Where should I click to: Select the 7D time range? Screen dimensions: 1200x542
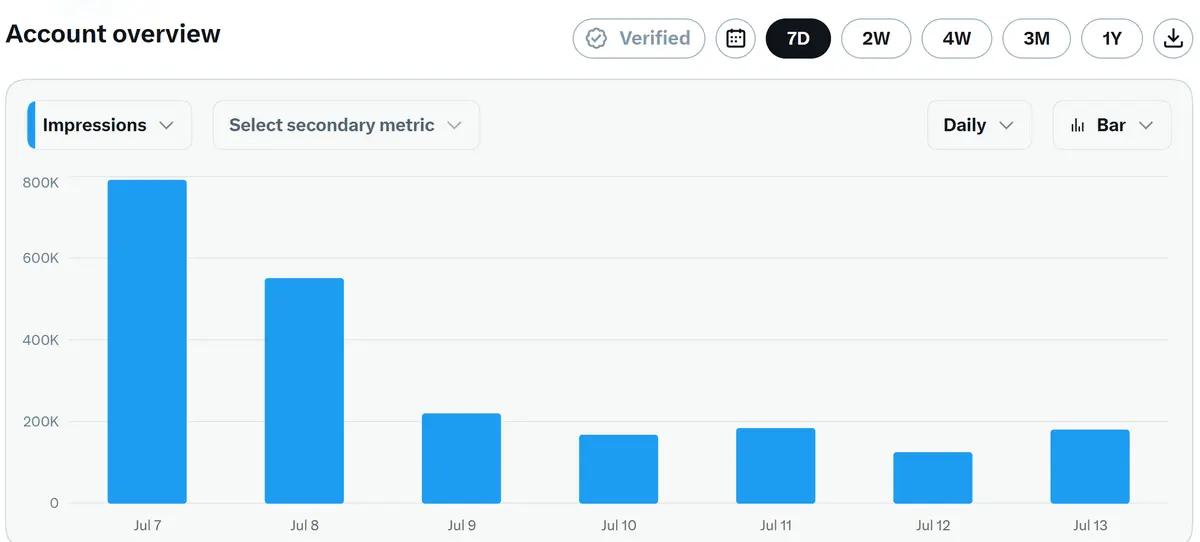[798, 39]
